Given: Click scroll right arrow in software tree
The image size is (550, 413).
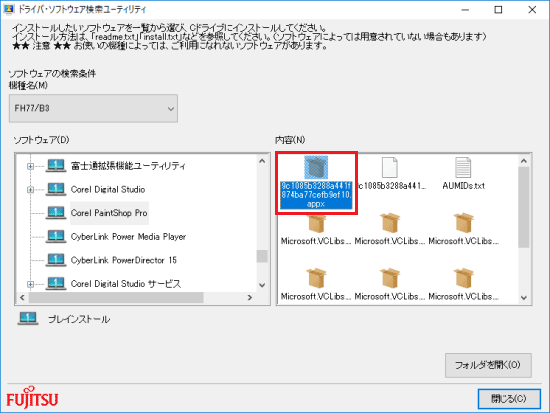Looking at the screenshot, I should [249, 297].
